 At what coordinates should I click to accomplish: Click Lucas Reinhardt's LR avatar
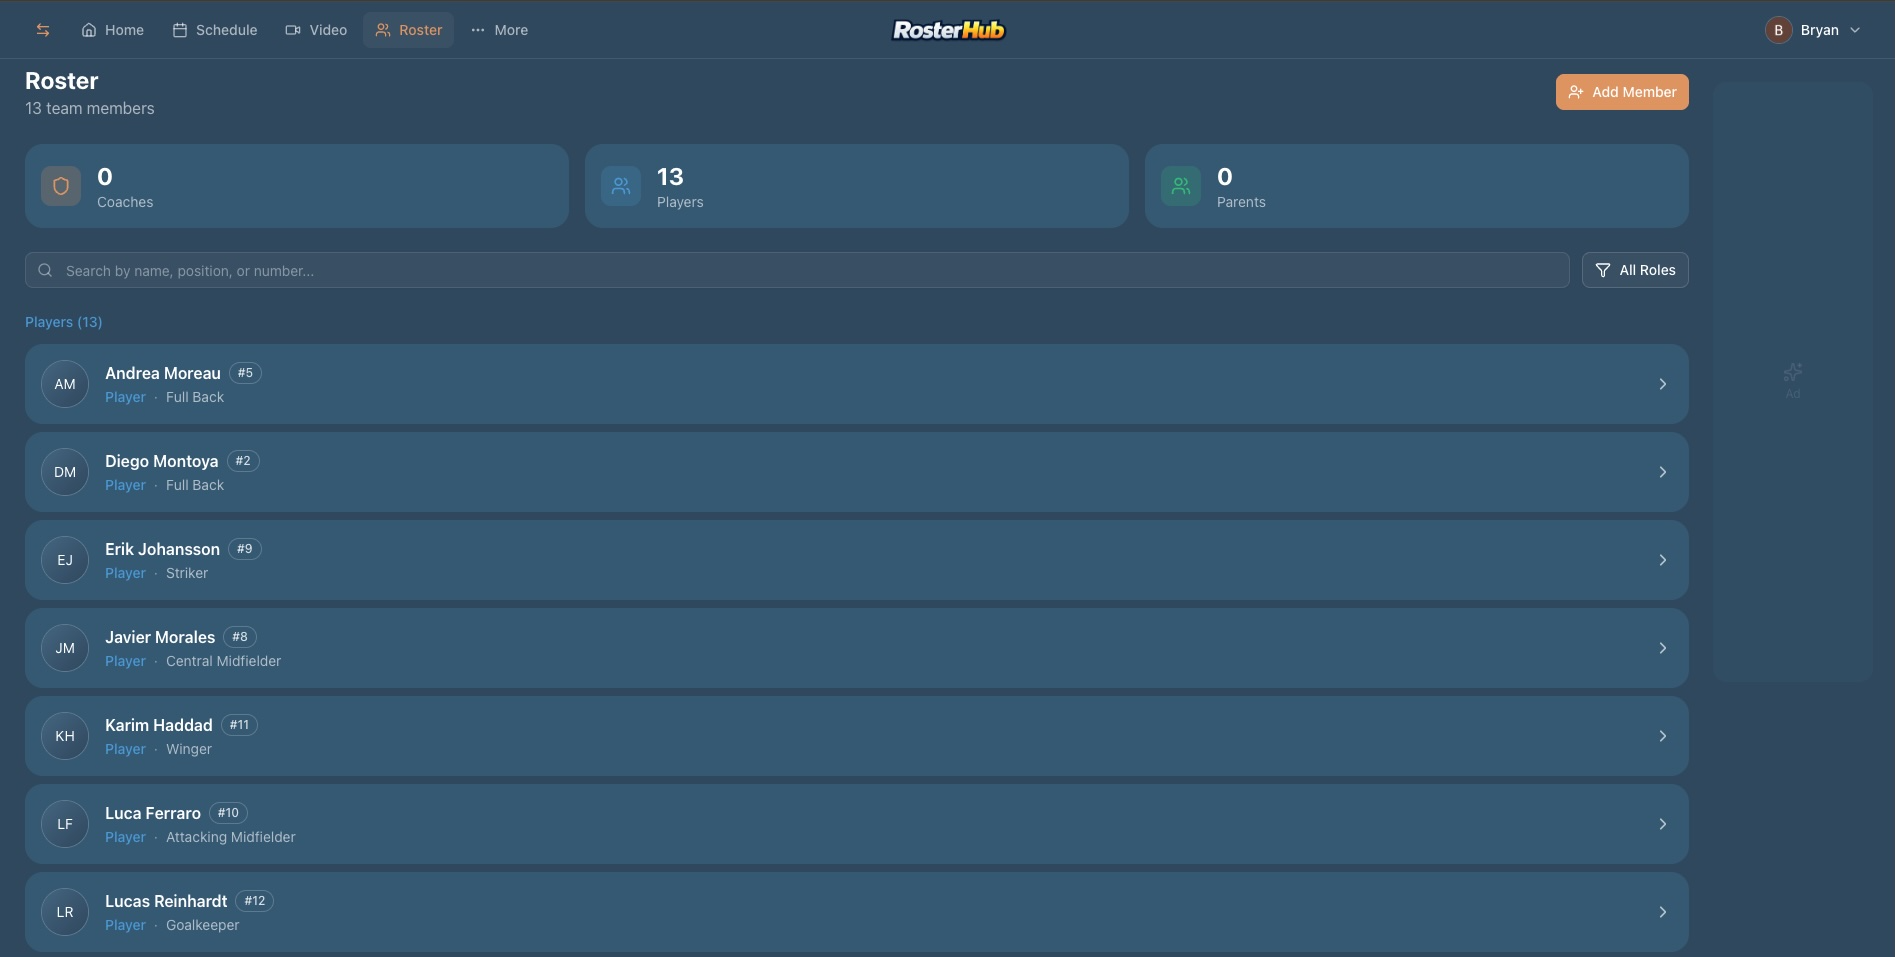[65, 912]
